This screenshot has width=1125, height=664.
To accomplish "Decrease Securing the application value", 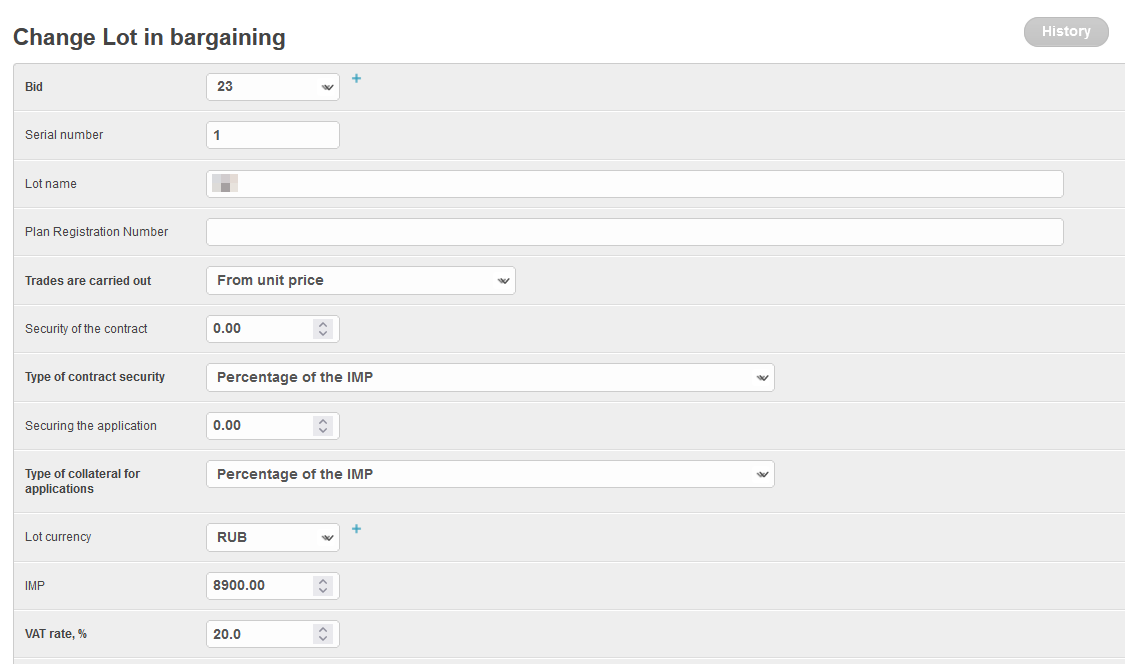I will pyautogui.click(x=322, y=431).
